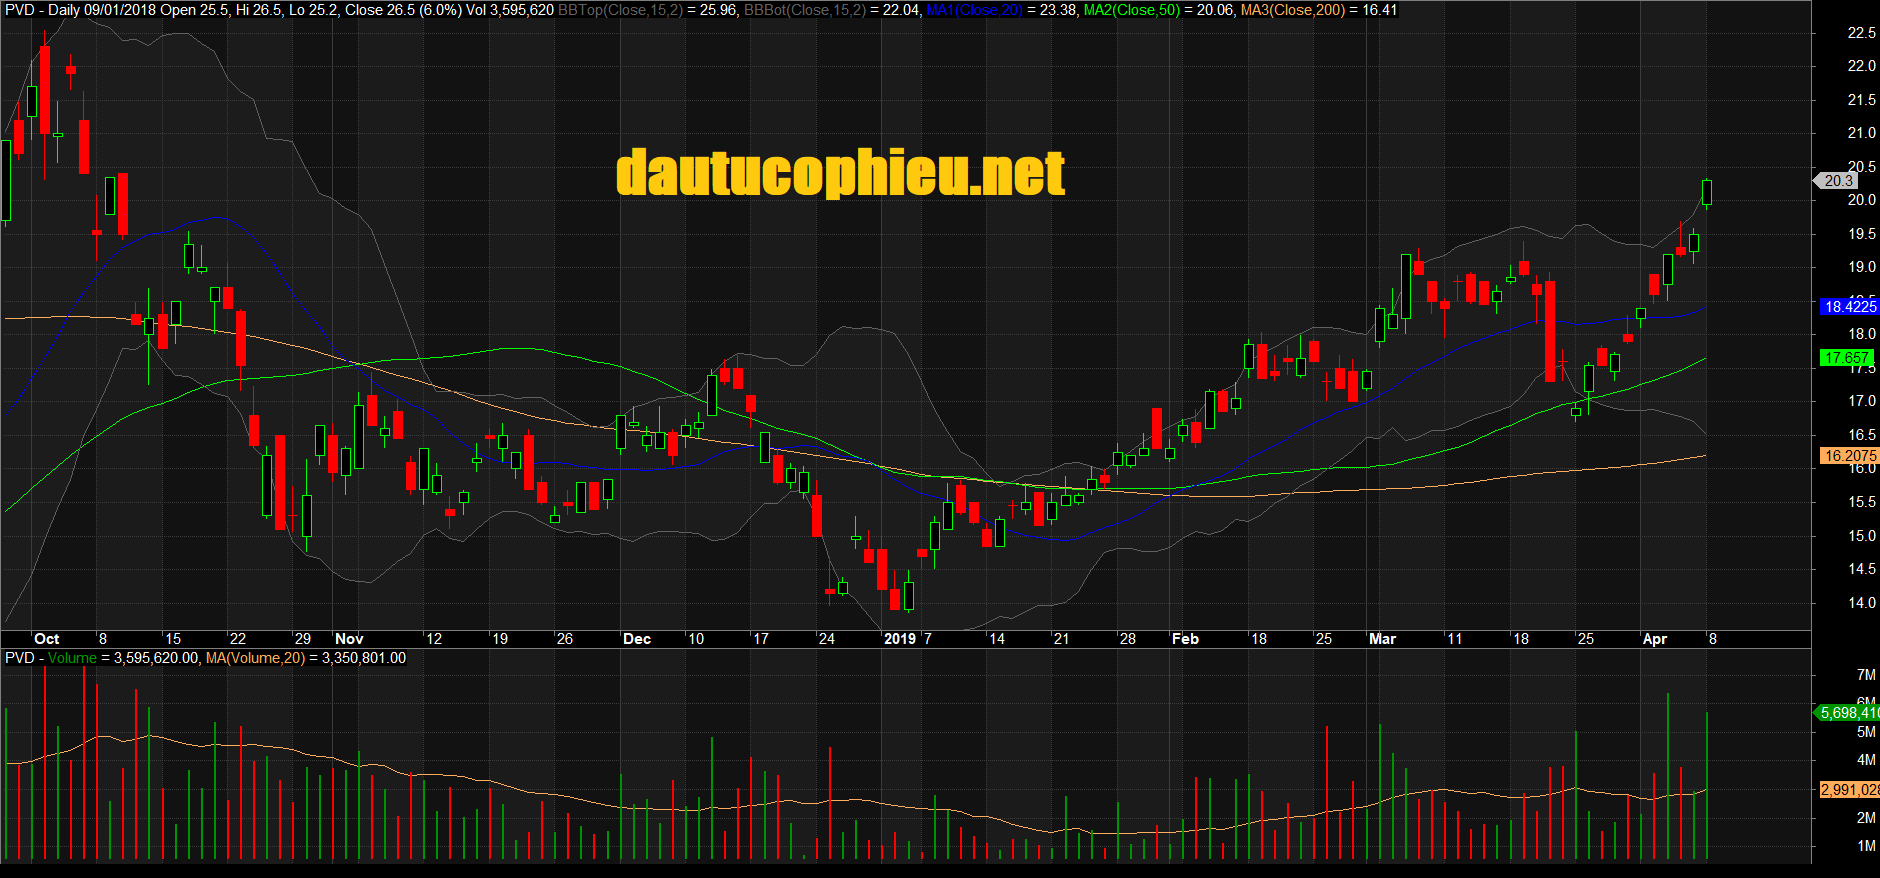
Task: Click the green 5,698,410 volume value label
Action: point(1849,713)
